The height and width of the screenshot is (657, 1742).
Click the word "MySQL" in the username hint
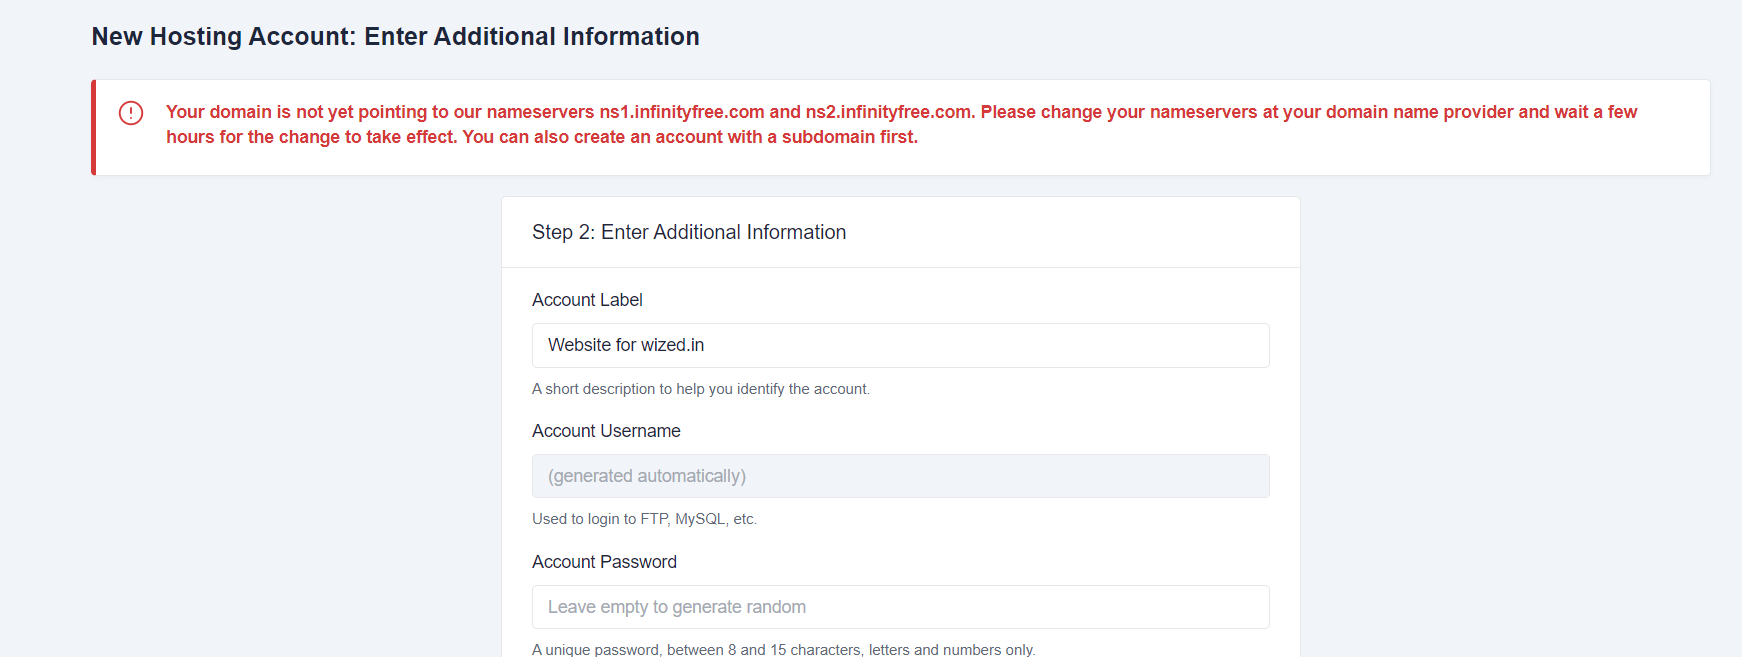tap(700, 519)
